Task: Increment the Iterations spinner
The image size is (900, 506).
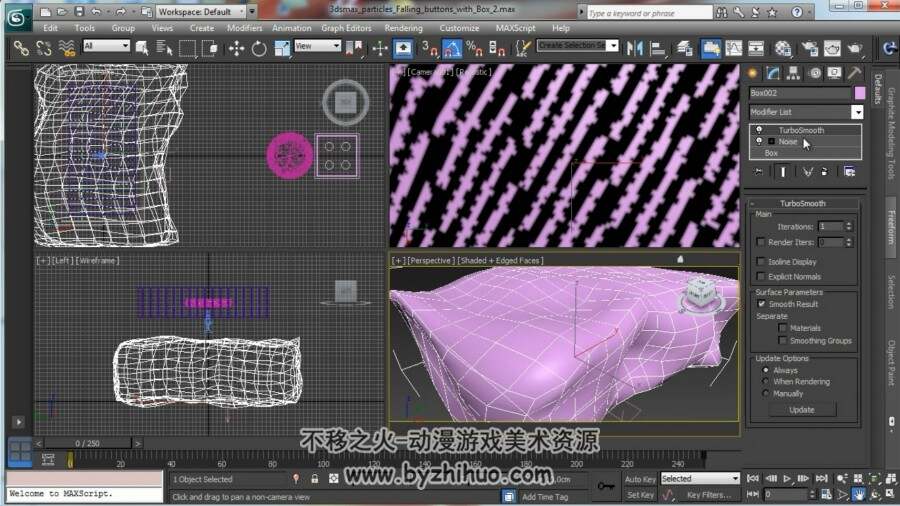Action: [x=849, y=224]
